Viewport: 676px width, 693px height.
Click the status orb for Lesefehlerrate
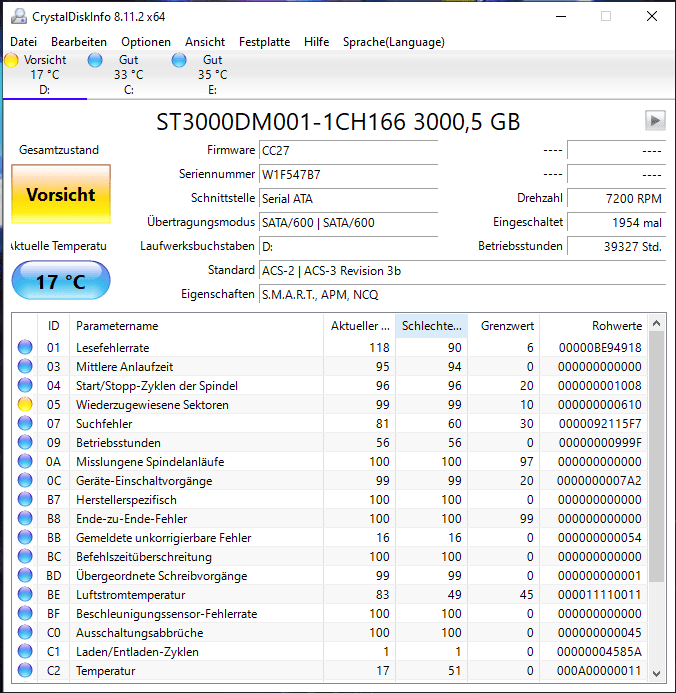25,347
